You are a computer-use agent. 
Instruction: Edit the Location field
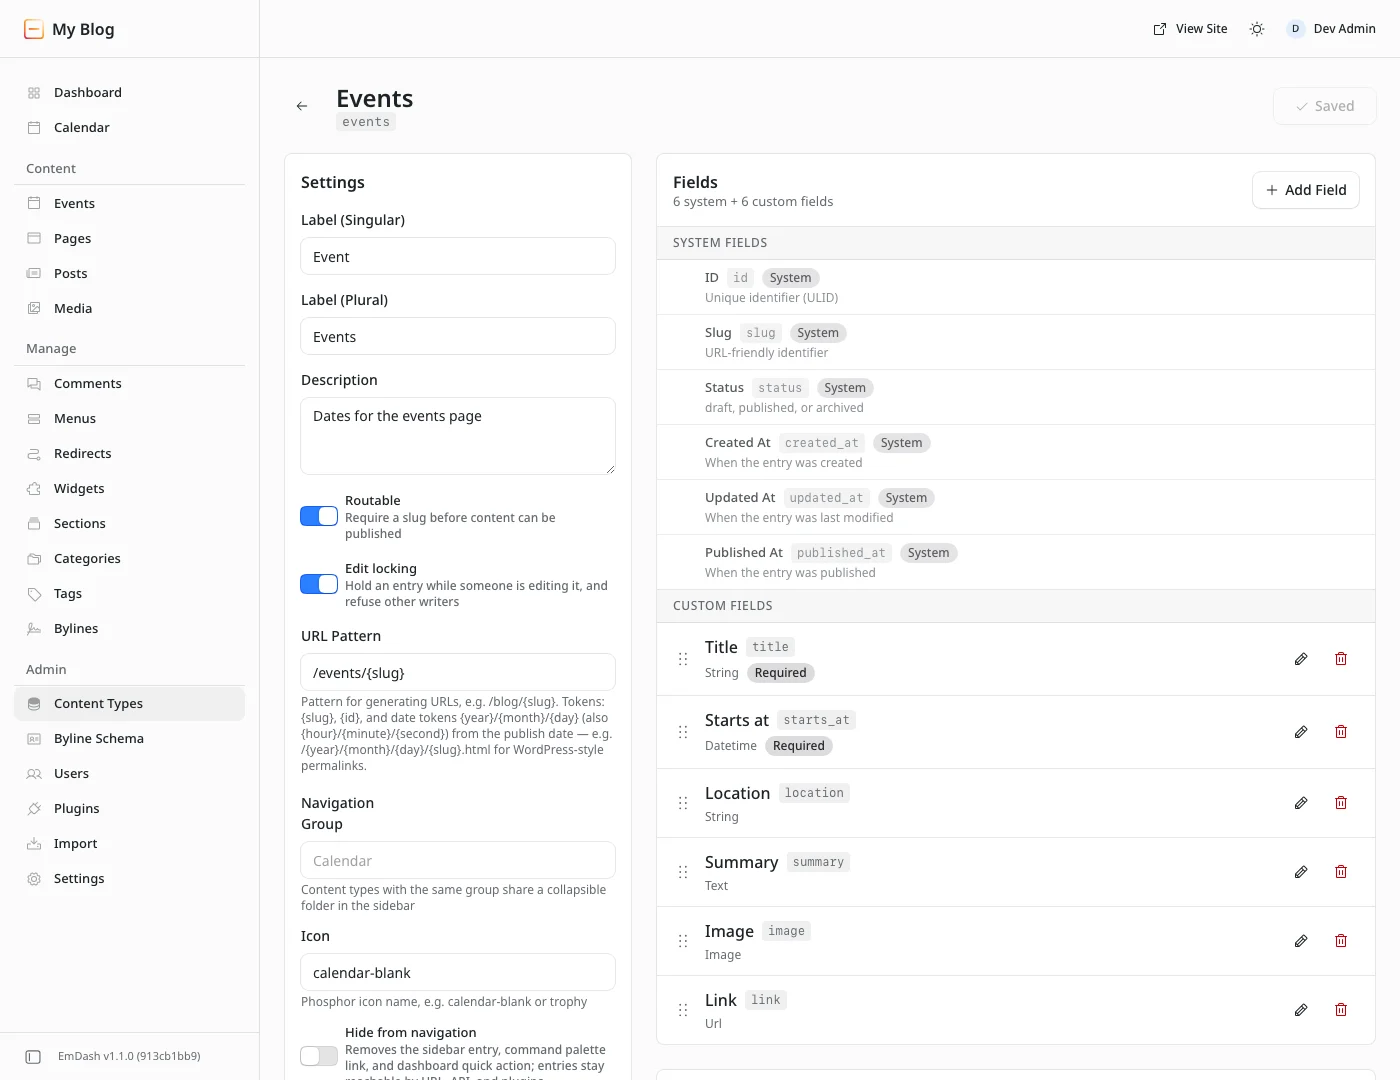pos(1301,803)
